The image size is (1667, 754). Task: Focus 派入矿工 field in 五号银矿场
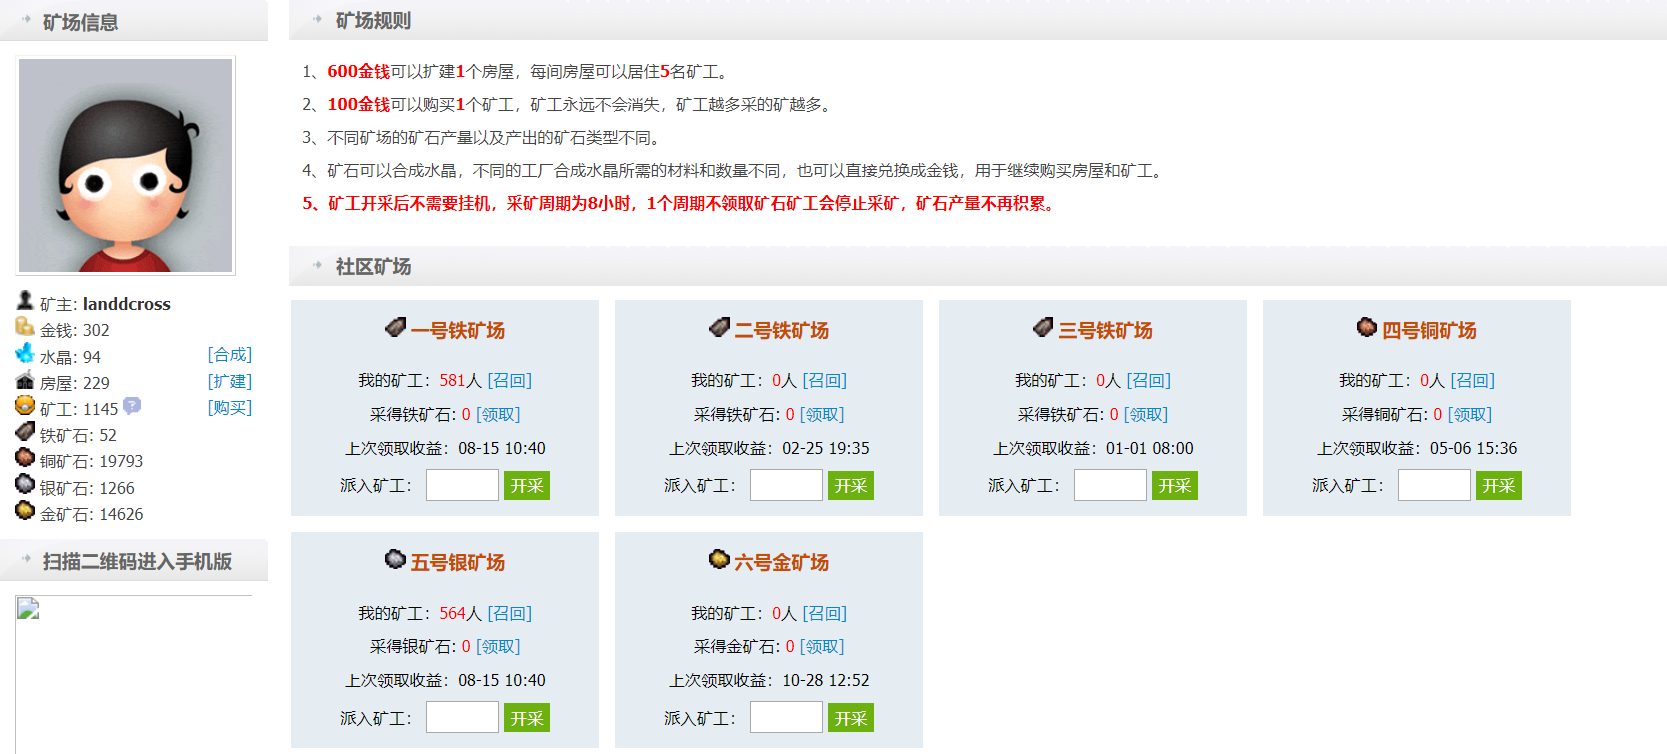(x=462, y=718)
